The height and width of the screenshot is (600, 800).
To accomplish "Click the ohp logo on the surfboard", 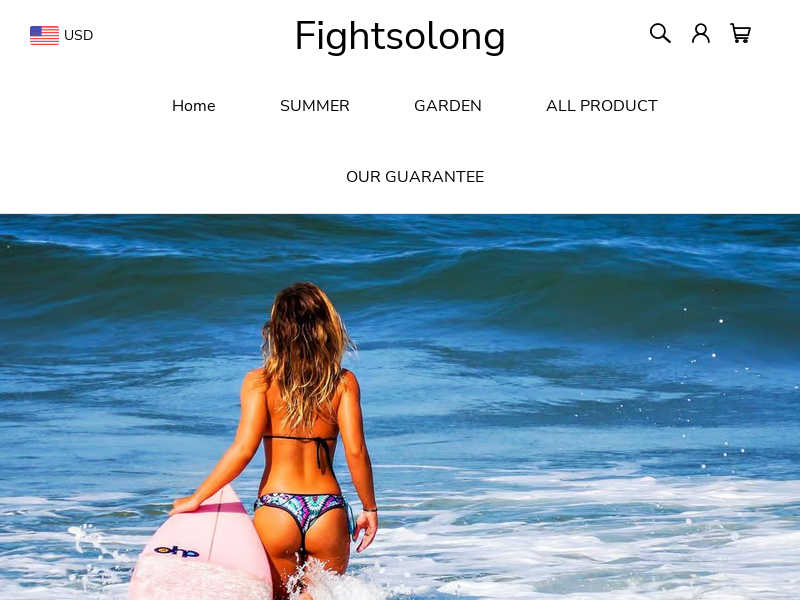I will (x=177, y=551).
